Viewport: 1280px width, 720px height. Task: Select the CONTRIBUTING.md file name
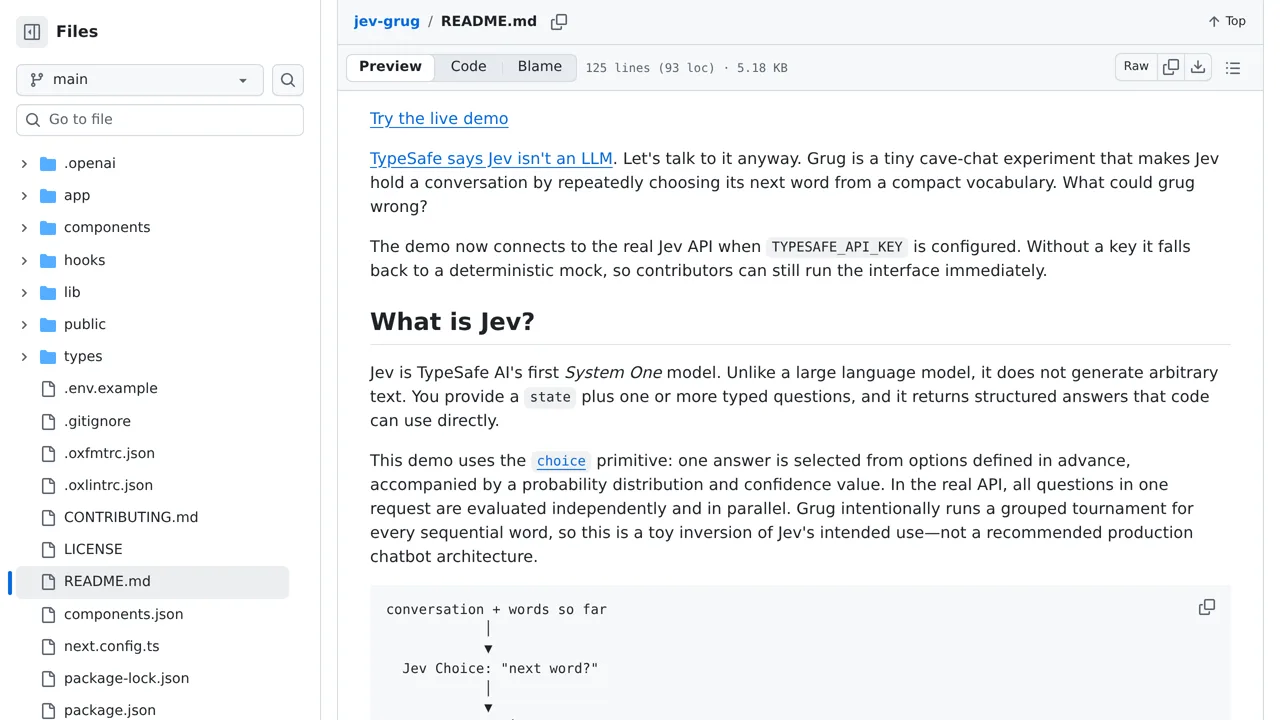coord(131,517)
